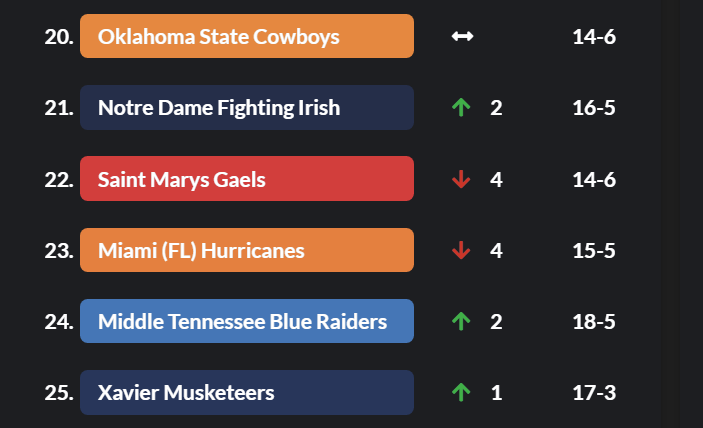This screenshot has height=428, width=703.
Task: Click Oklahoma State's 14-6 record
Action: click(594, 37)
